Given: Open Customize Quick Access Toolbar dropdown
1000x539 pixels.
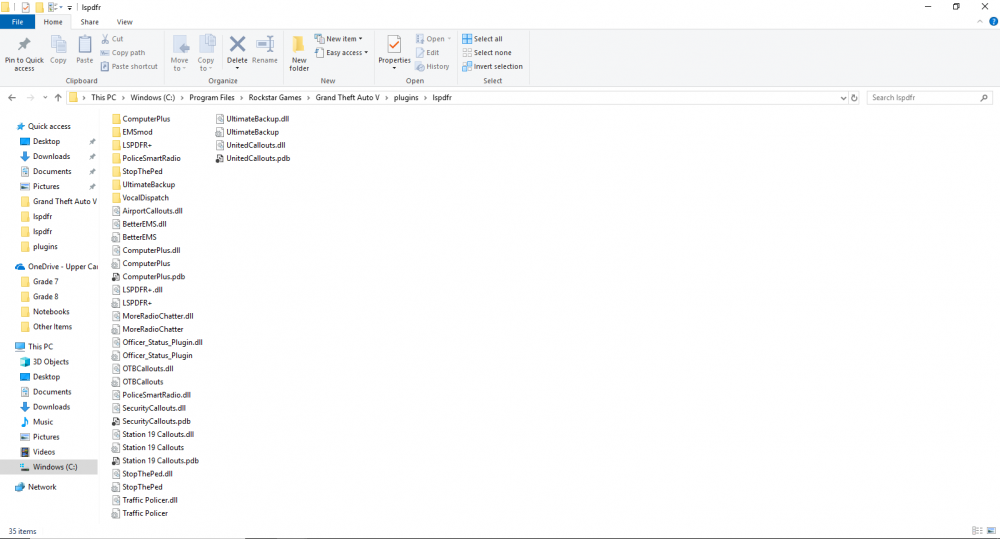Looking at the screenshot, I should coord(70,8).
